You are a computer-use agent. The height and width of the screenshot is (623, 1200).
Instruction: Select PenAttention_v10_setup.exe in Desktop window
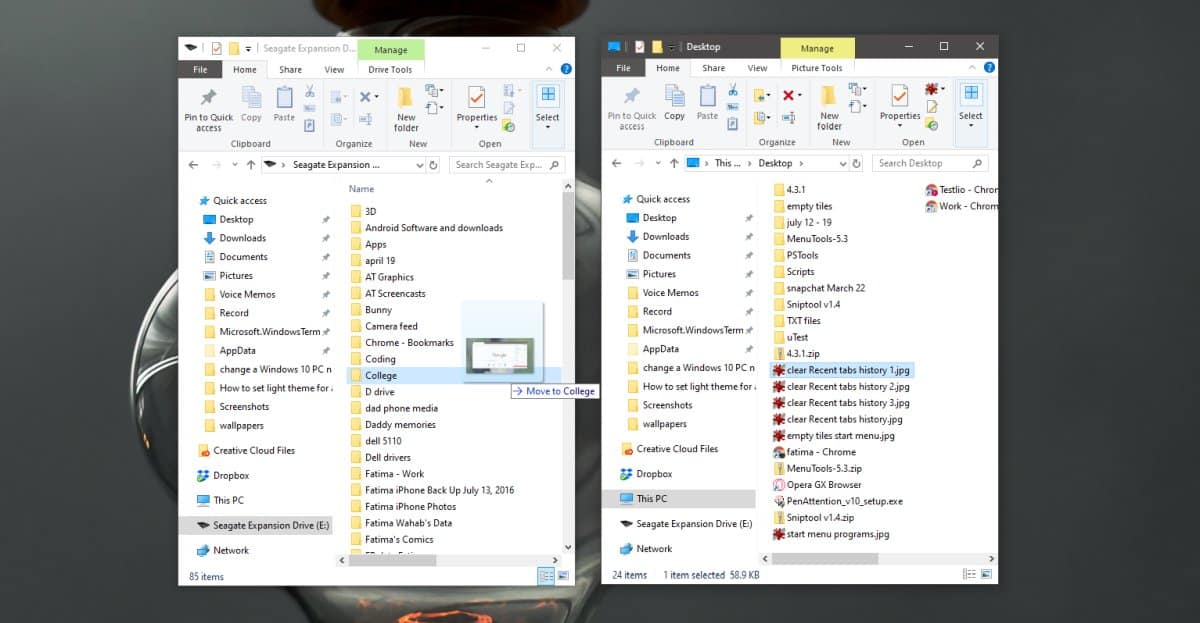[x=844, y=501]
